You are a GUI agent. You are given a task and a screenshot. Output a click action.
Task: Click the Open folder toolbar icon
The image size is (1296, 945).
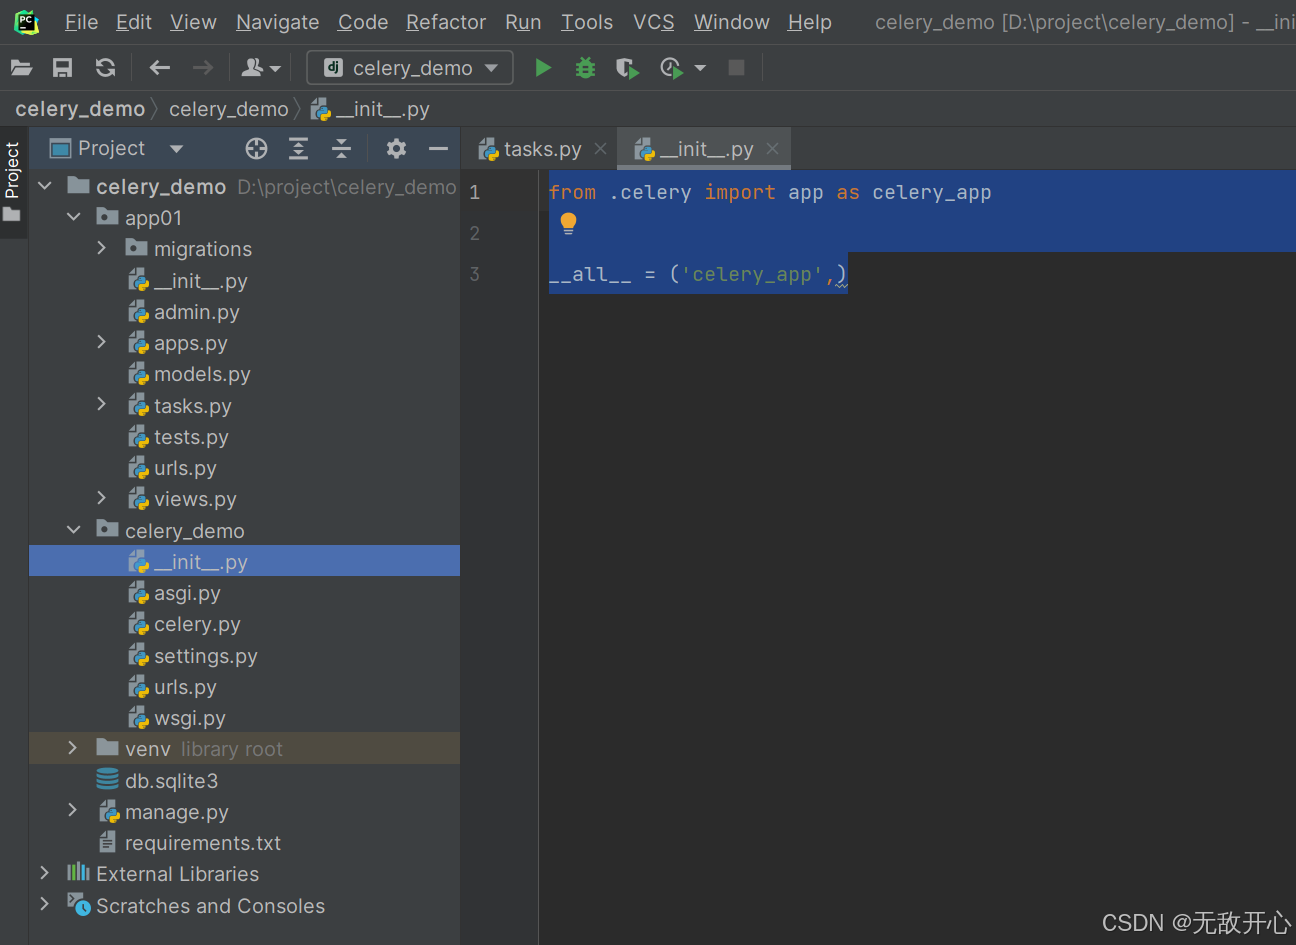click(21, 67)
